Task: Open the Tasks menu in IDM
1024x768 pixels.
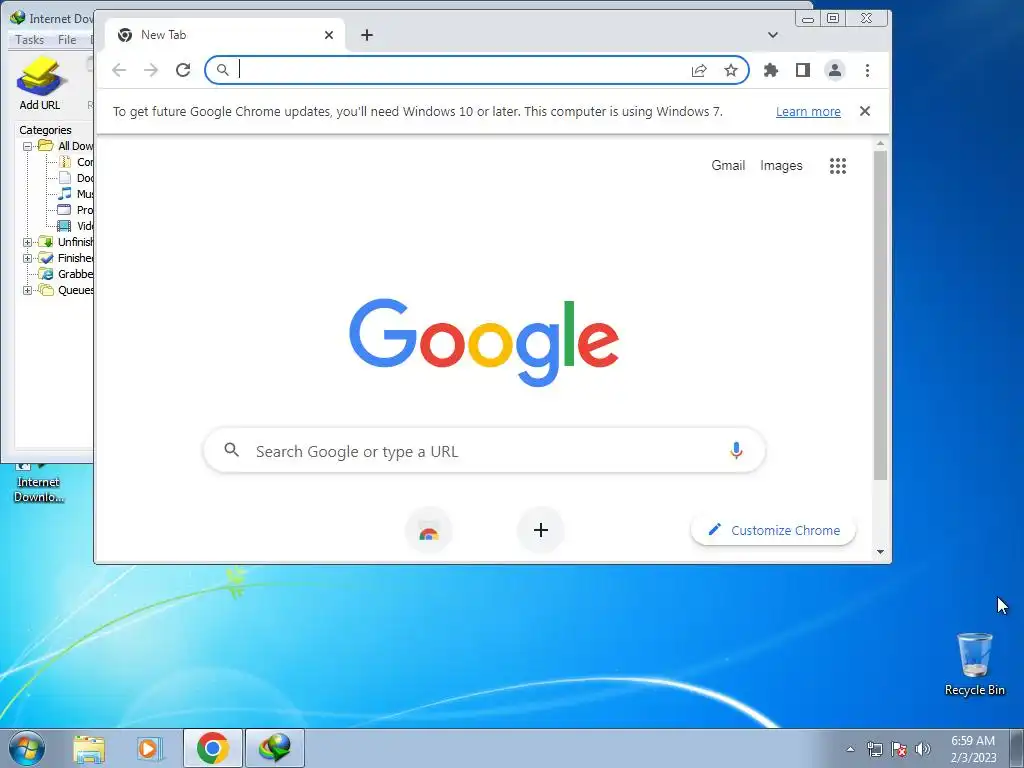Action: (x=29, y=40)
